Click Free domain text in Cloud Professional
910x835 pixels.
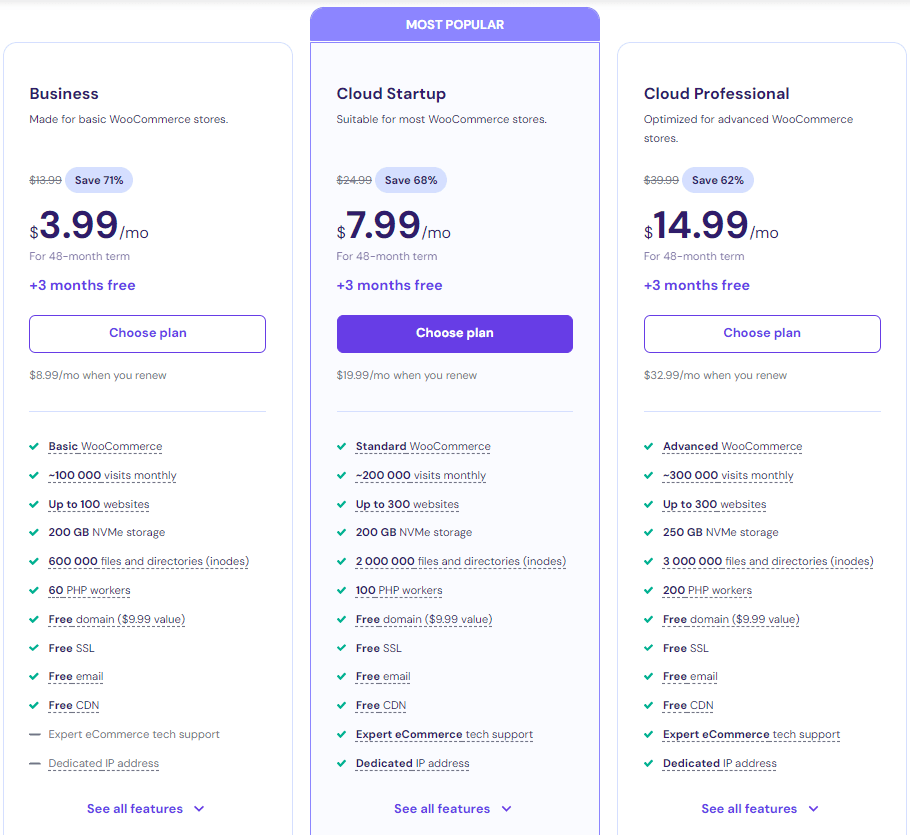point(731,619)
